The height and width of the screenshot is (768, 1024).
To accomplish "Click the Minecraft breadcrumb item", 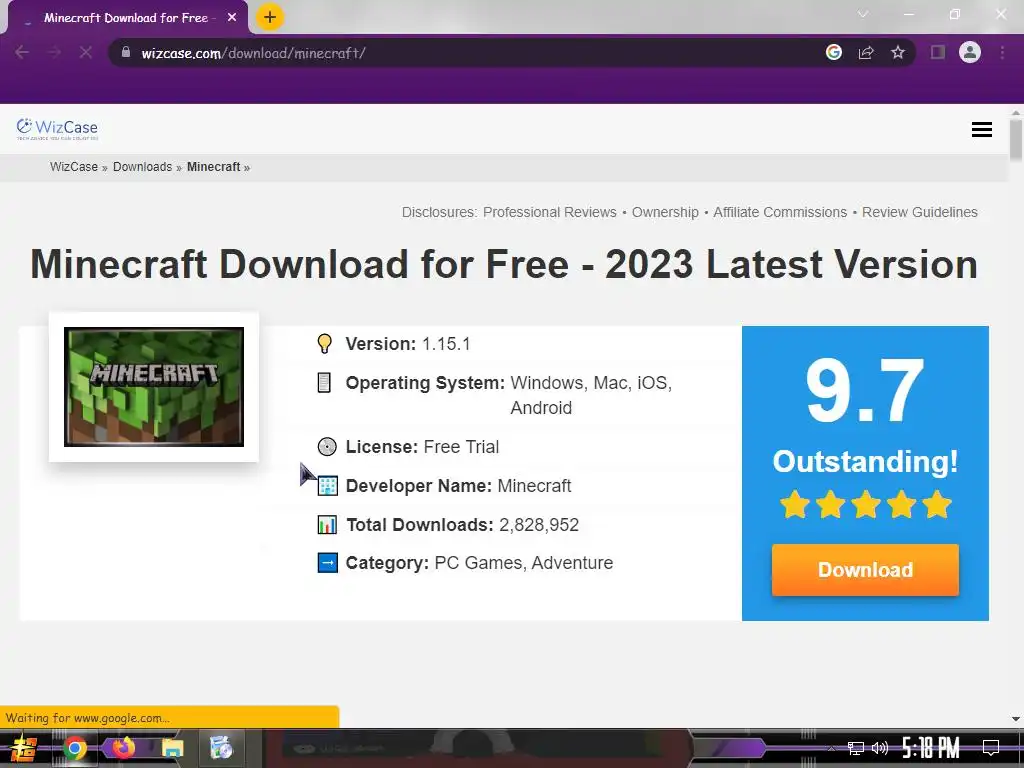I will tap(214, 167).
